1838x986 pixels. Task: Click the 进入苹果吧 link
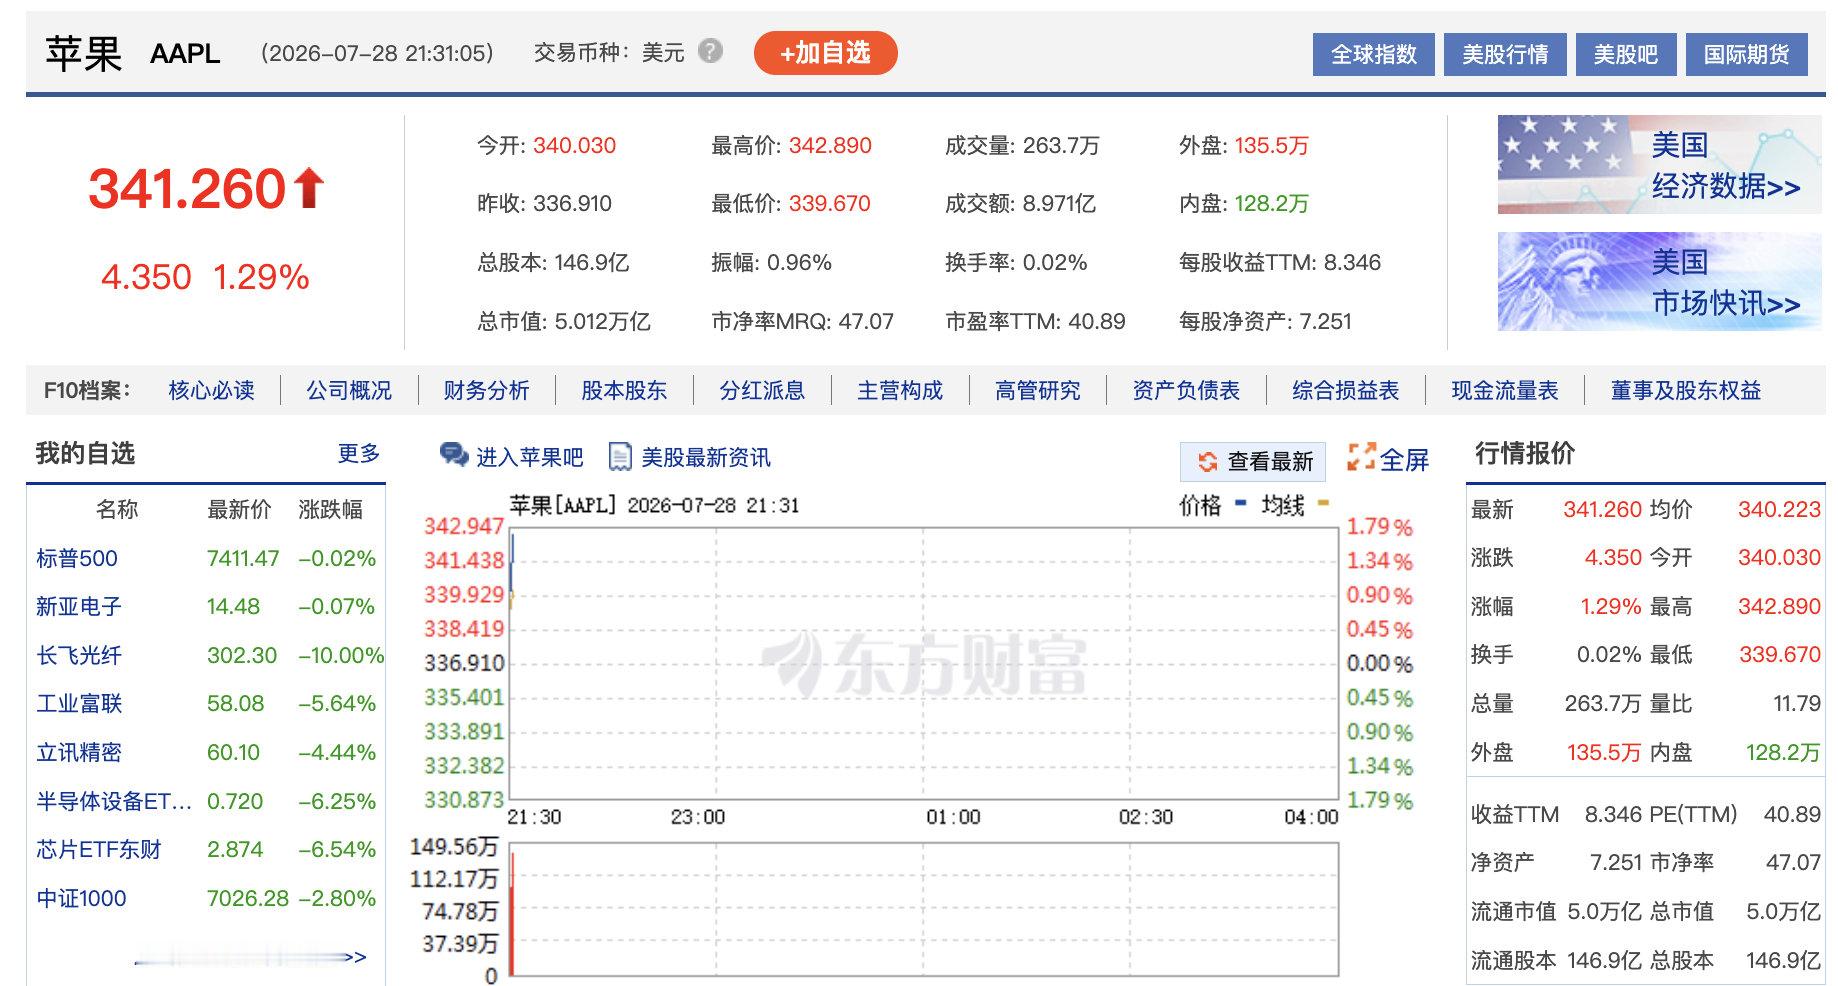tap(529, 457)
